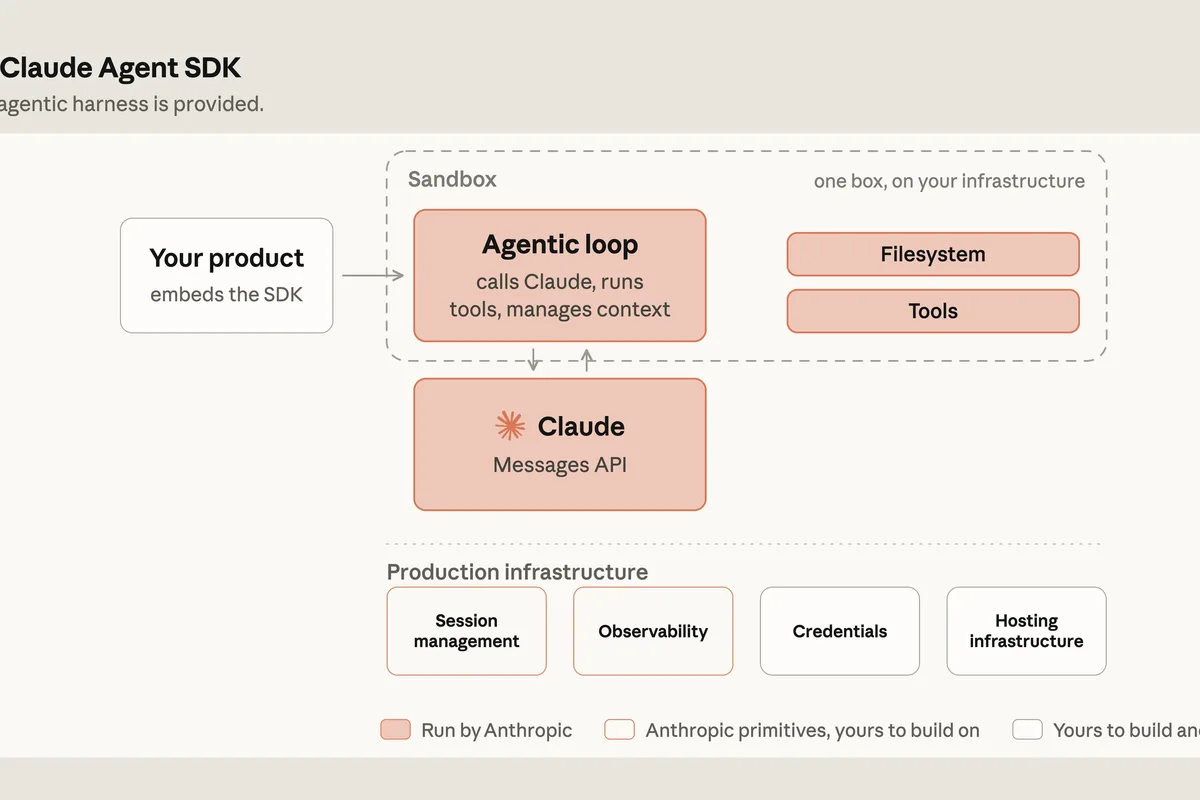Click the Yours to build legend swatch
Image resolution: width=1200 pixels, height=800 pixels.
[x=1028, y=730]
